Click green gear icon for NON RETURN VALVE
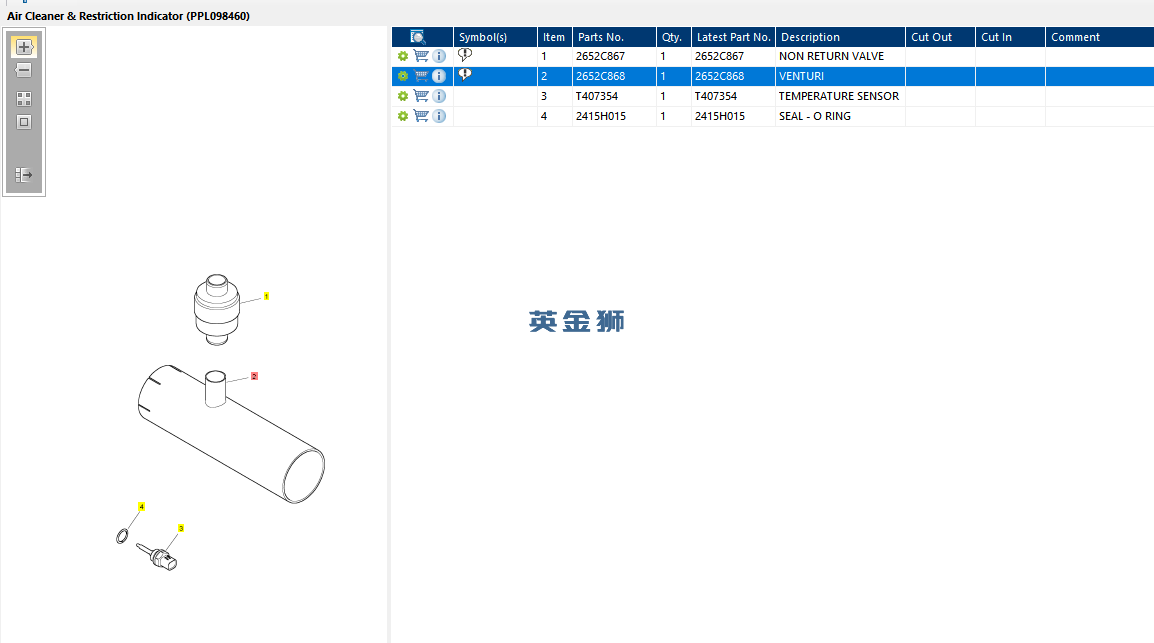The height and width of the screenshot is (643, 1154). click(x=403, y=56)
